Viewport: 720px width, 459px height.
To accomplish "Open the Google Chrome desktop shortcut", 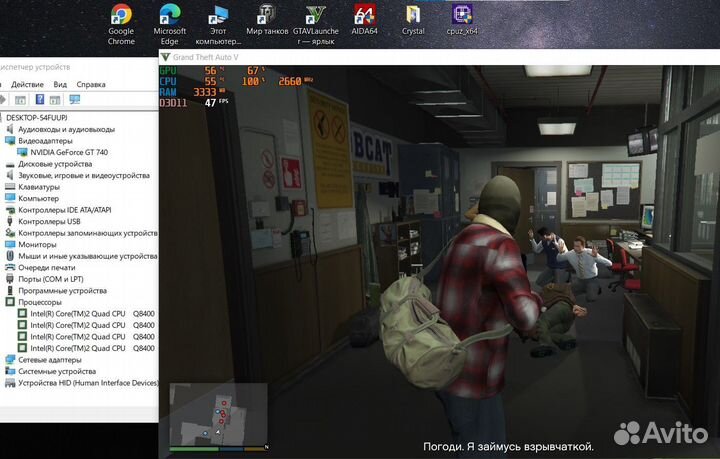I will pyautogui.click(x=121, y=17).
